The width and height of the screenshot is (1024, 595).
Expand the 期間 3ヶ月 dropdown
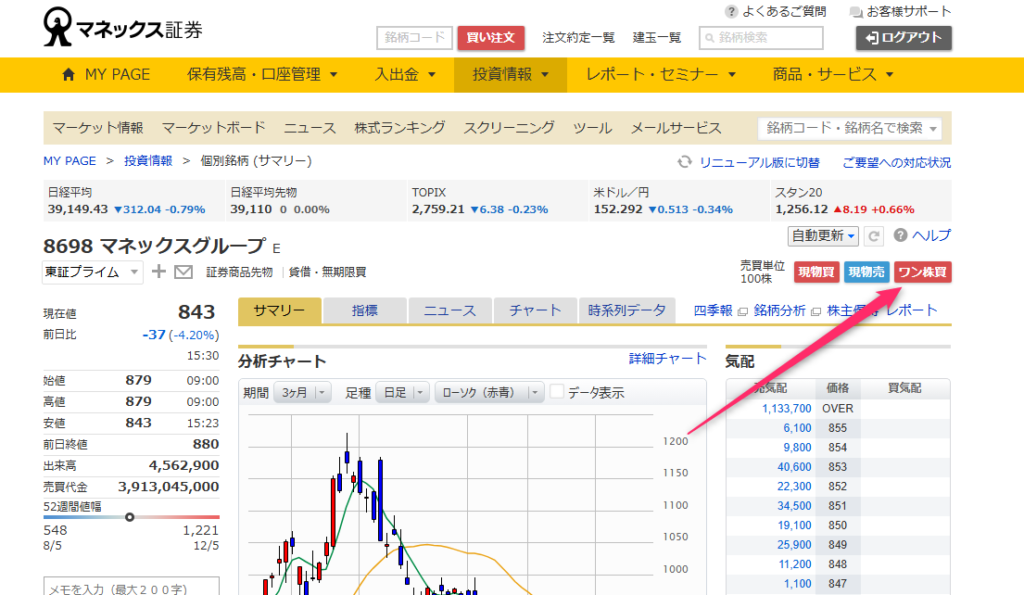(x=306, y=393)
